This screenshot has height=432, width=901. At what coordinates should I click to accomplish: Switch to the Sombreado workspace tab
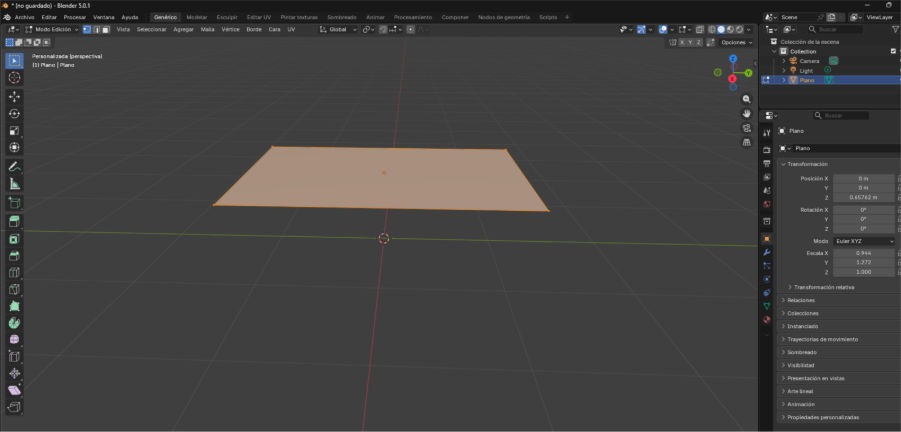click(x=342, y=17)
